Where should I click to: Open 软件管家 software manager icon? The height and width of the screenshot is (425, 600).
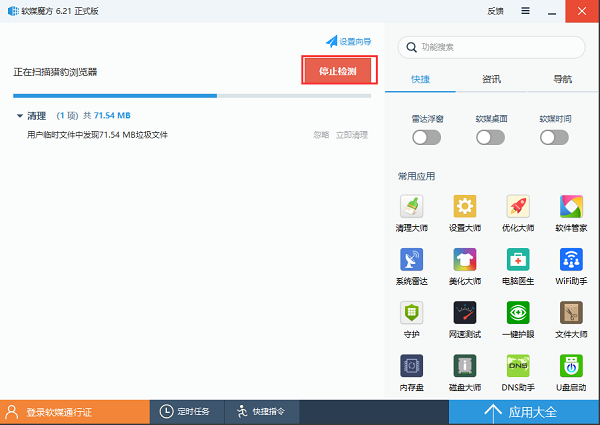pos(571,207)
